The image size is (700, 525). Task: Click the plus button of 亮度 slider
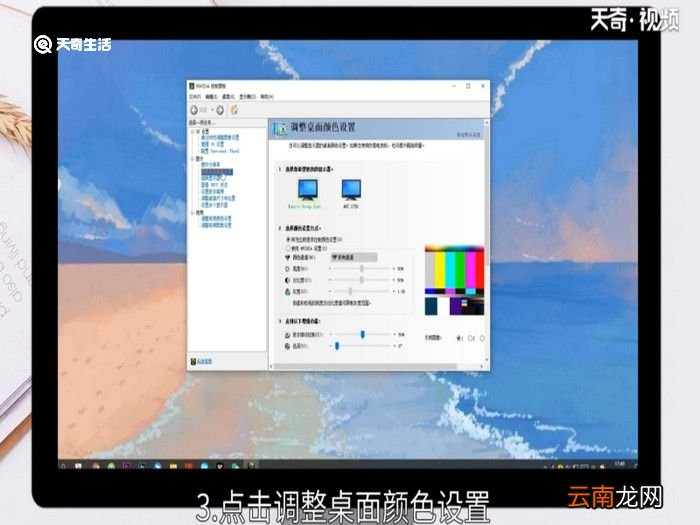(x=394, y=269)
